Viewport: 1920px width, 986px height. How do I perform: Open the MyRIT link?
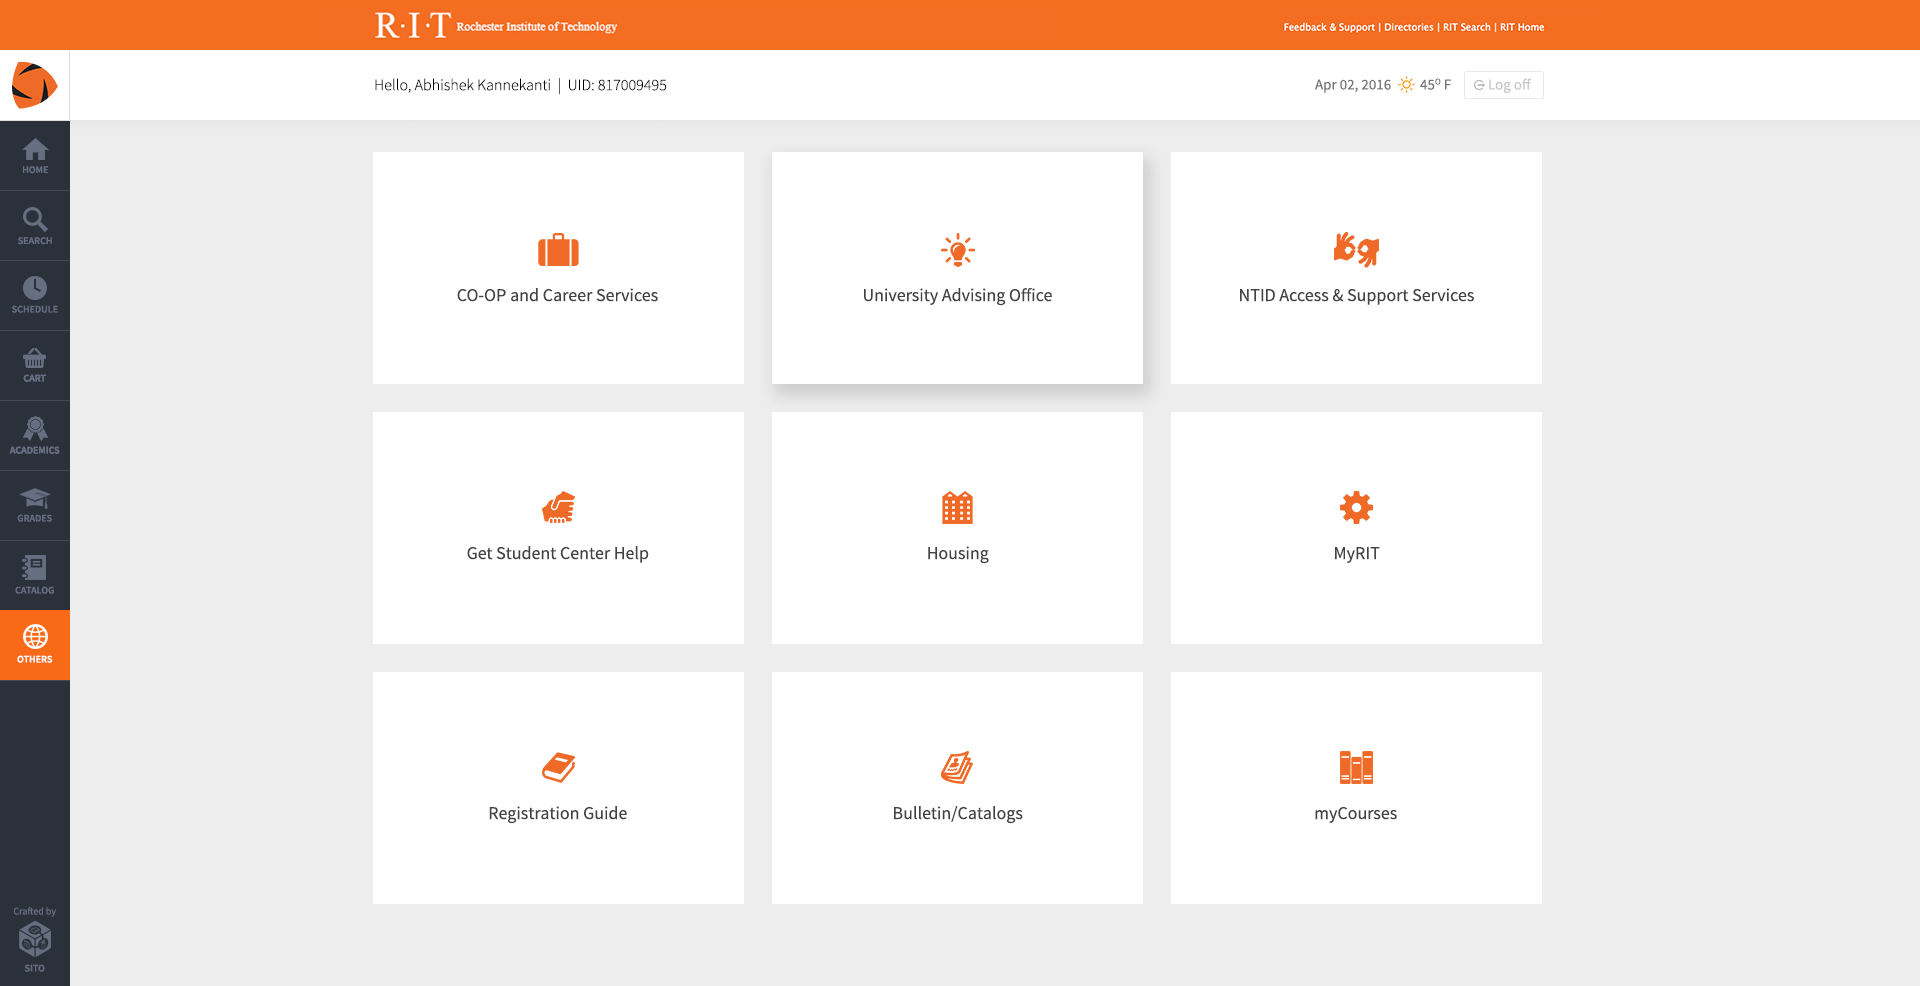click(1356, 554)
